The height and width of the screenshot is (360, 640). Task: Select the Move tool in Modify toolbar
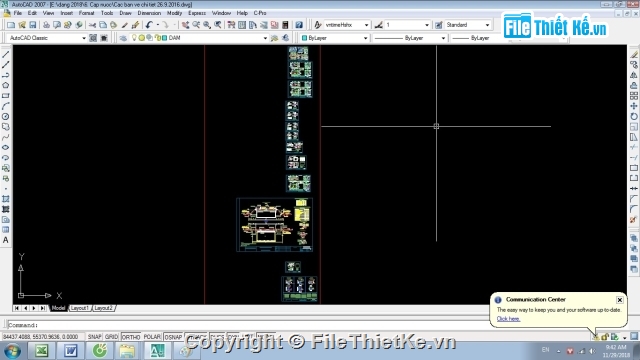pyautogui.click(x=633, y=106)
